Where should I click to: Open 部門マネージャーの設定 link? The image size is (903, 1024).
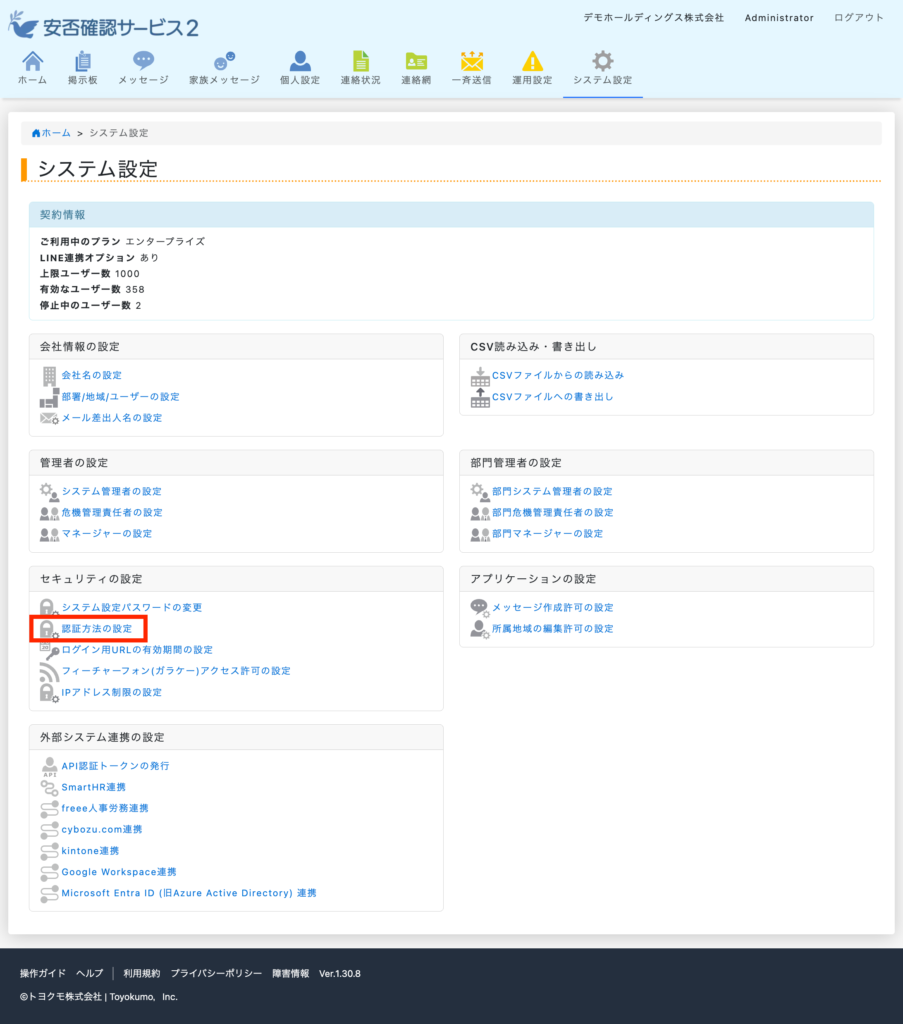point(547,534)
